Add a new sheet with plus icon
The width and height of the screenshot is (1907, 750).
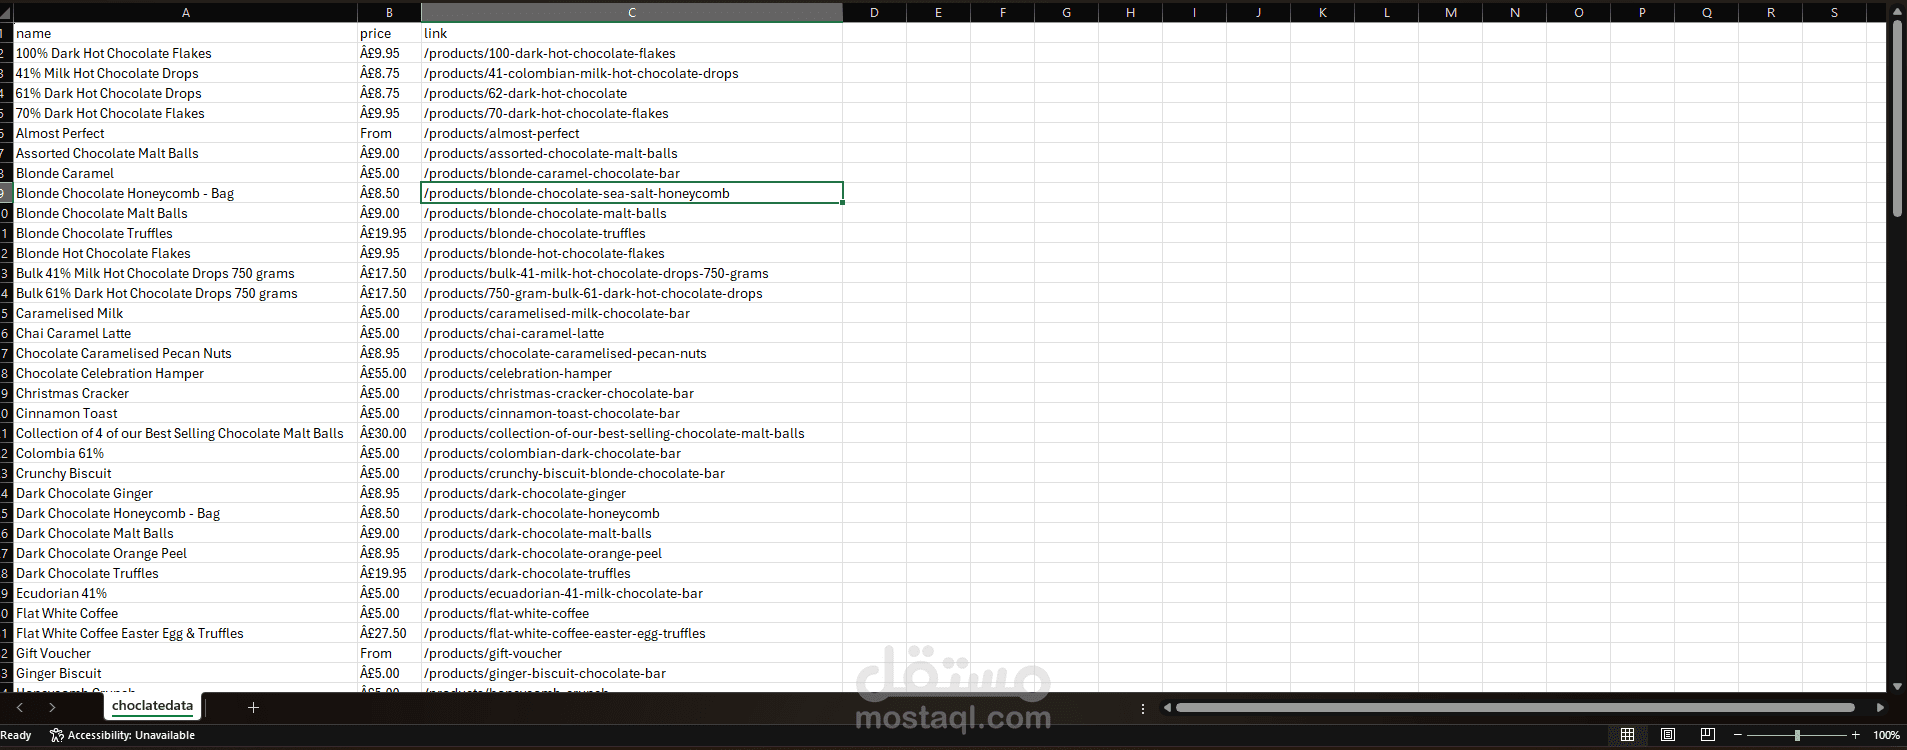[x=253, y=707]
